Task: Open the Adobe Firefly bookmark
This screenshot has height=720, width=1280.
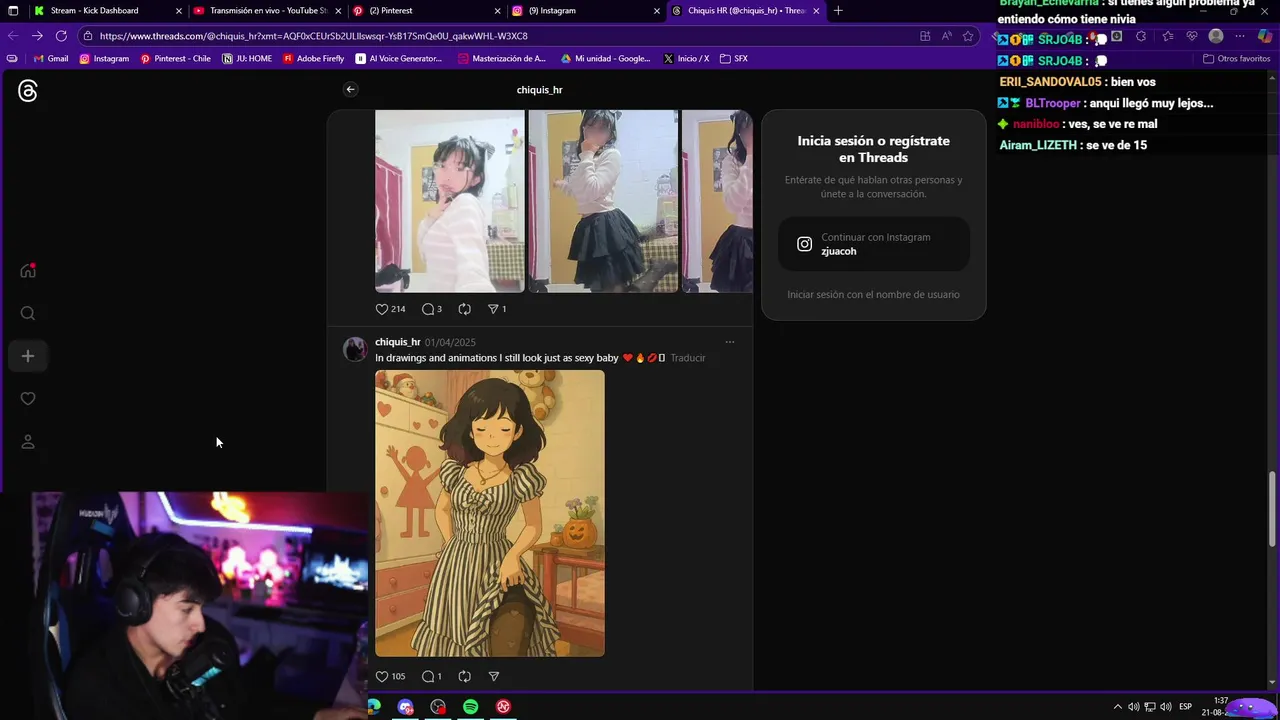Action: [313, 58]
